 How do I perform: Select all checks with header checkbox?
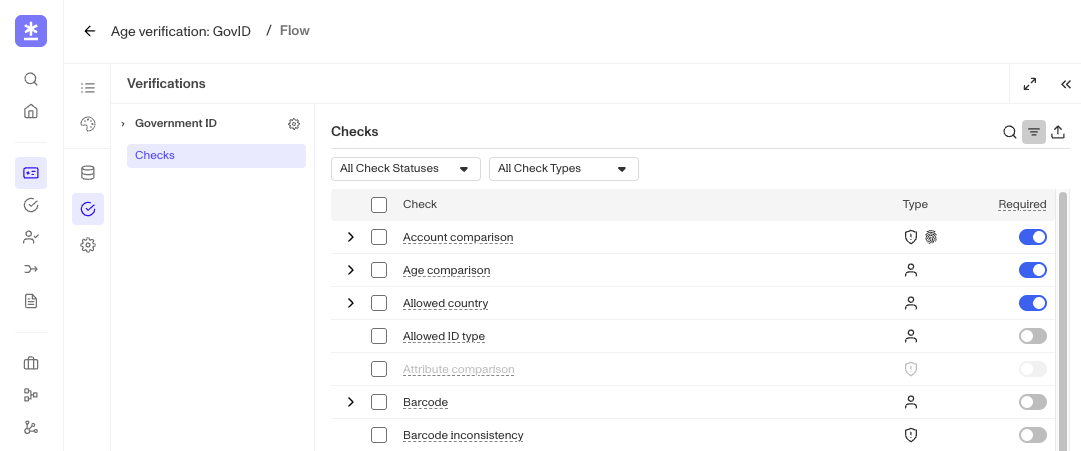(379, 205)
